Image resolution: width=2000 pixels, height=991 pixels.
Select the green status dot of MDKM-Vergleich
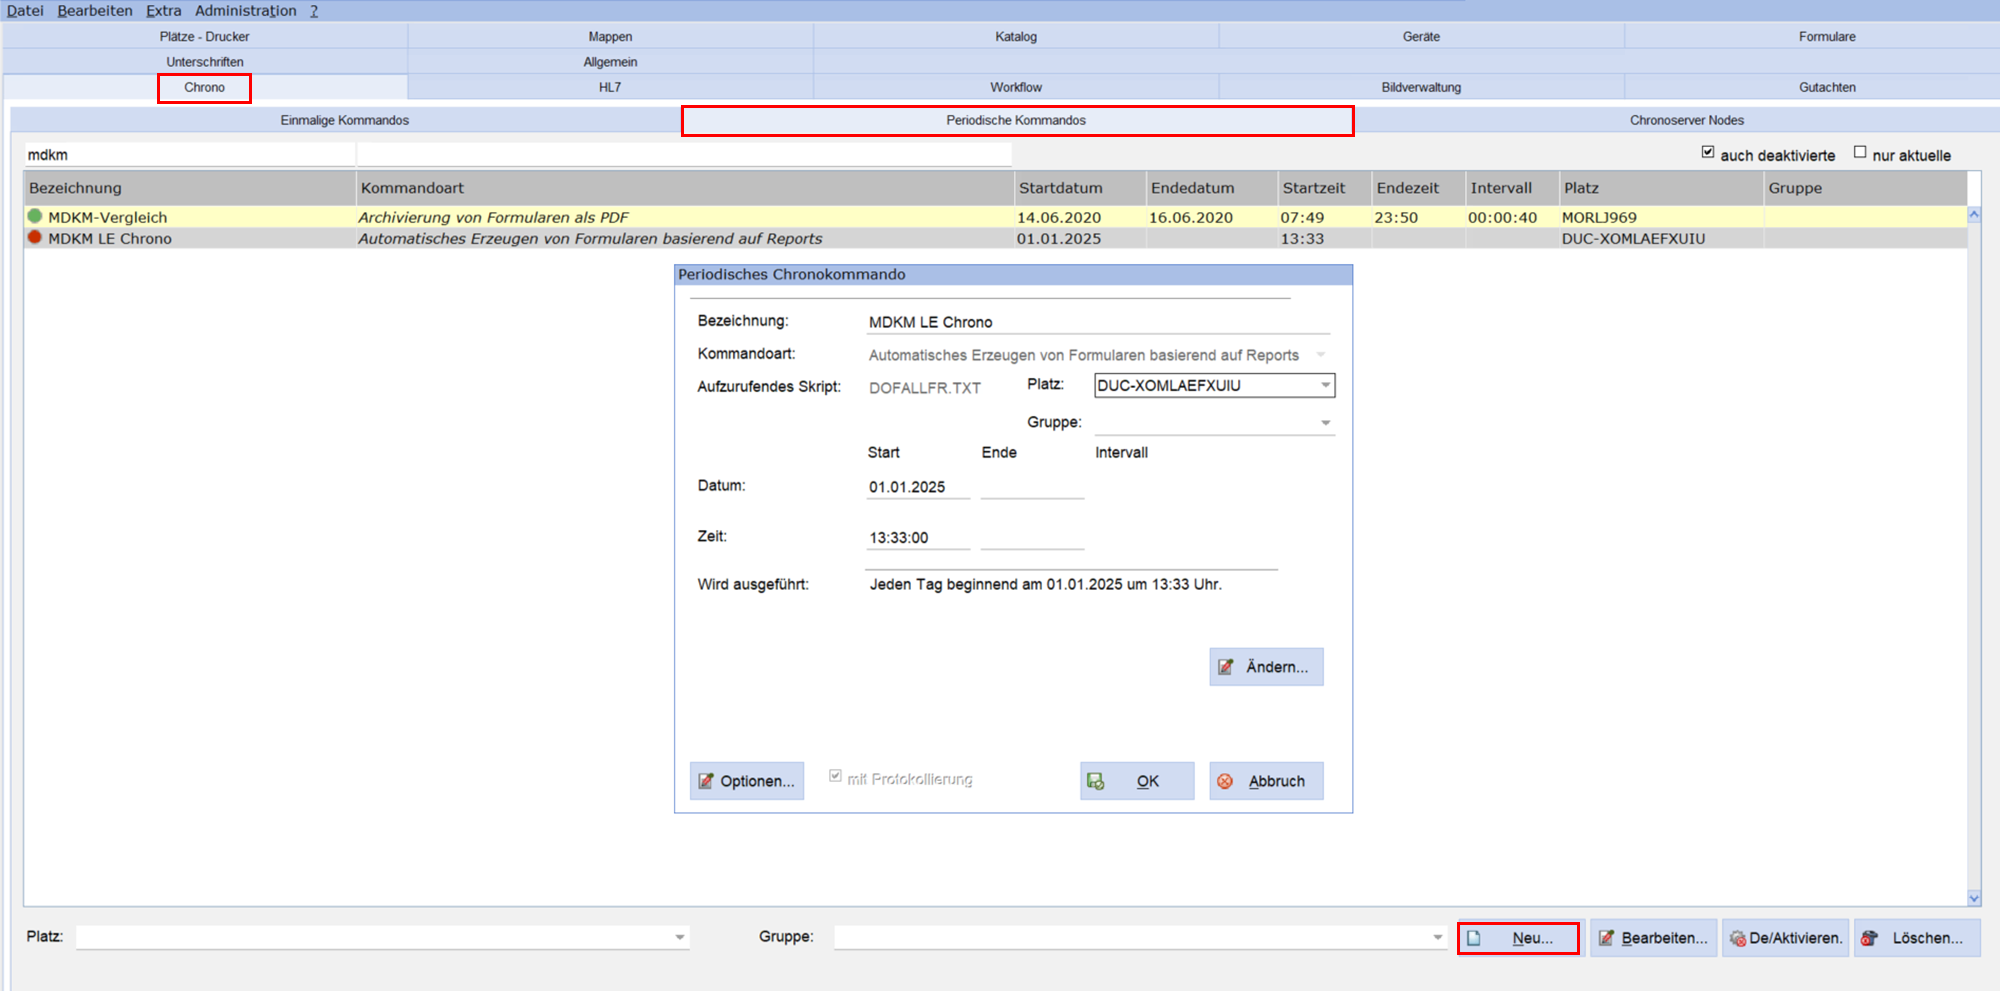(35, 216)
